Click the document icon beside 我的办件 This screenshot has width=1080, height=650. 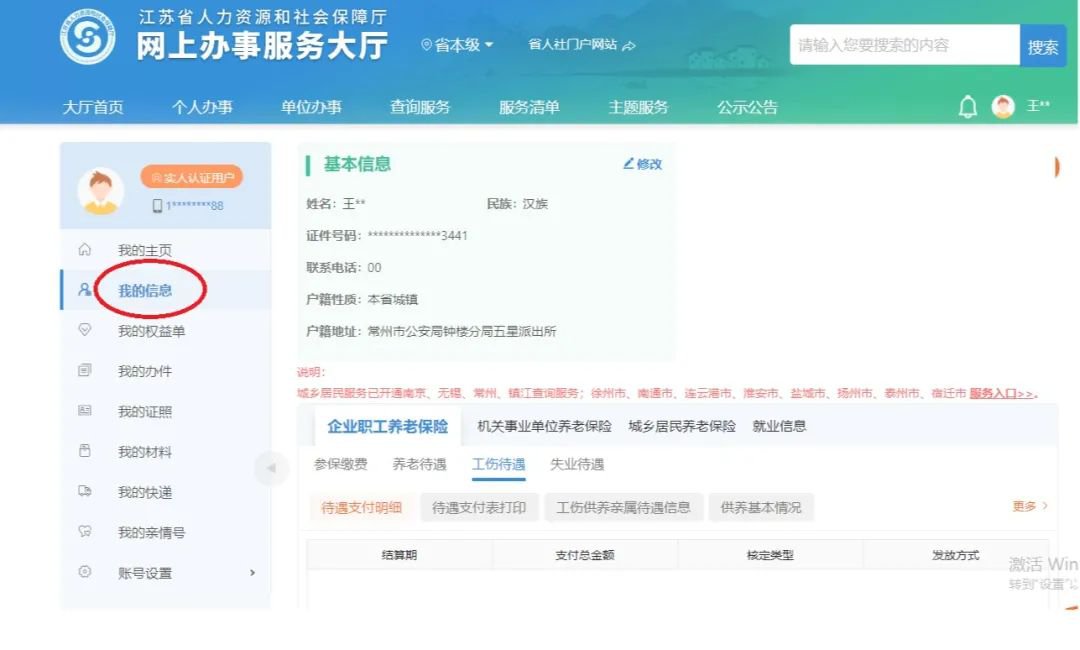click(x=85, y=371)
